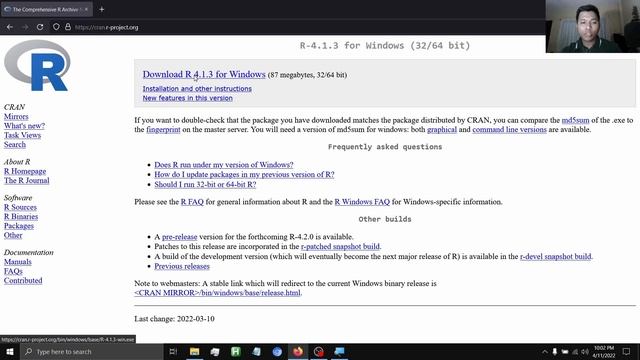This screenshot has width=640, height=360.
Task: Close the Comprehensive R Archive tab
Action: (x=86, y=9)
